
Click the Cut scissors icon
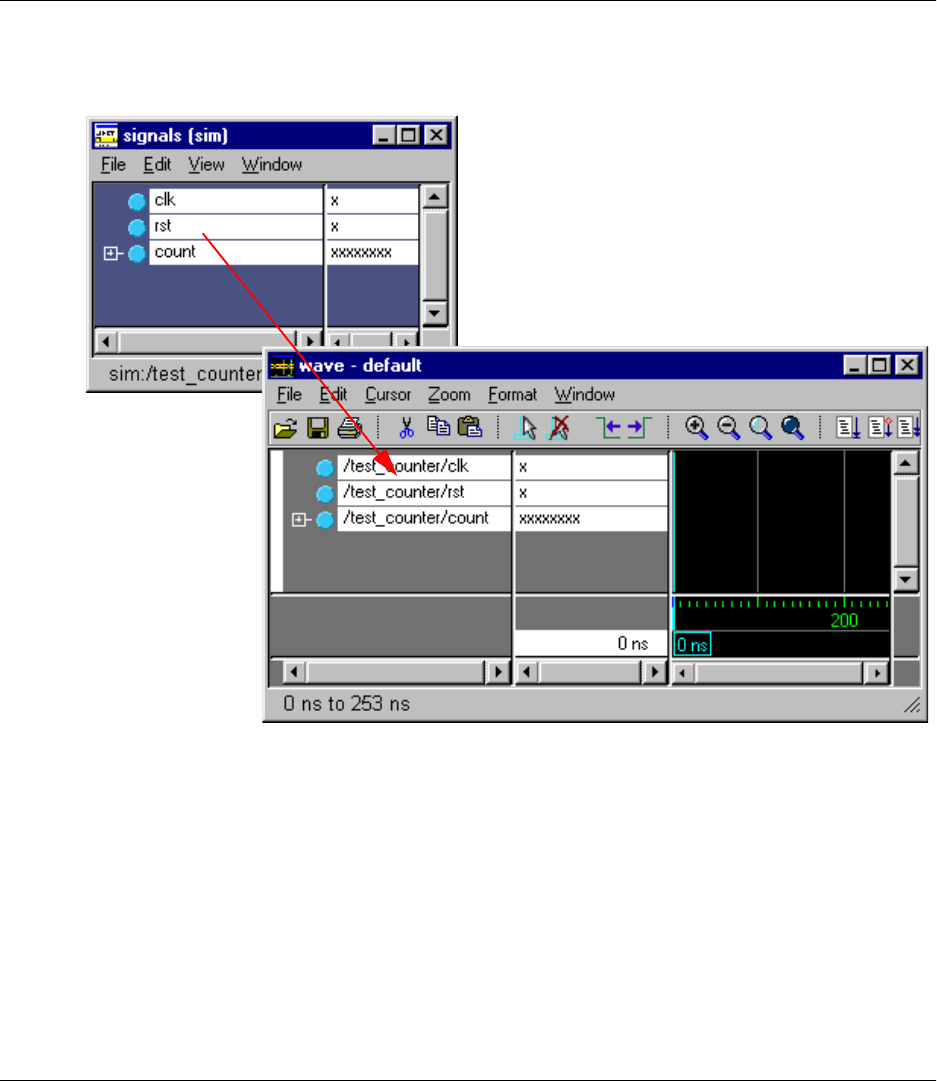[406, 428]
